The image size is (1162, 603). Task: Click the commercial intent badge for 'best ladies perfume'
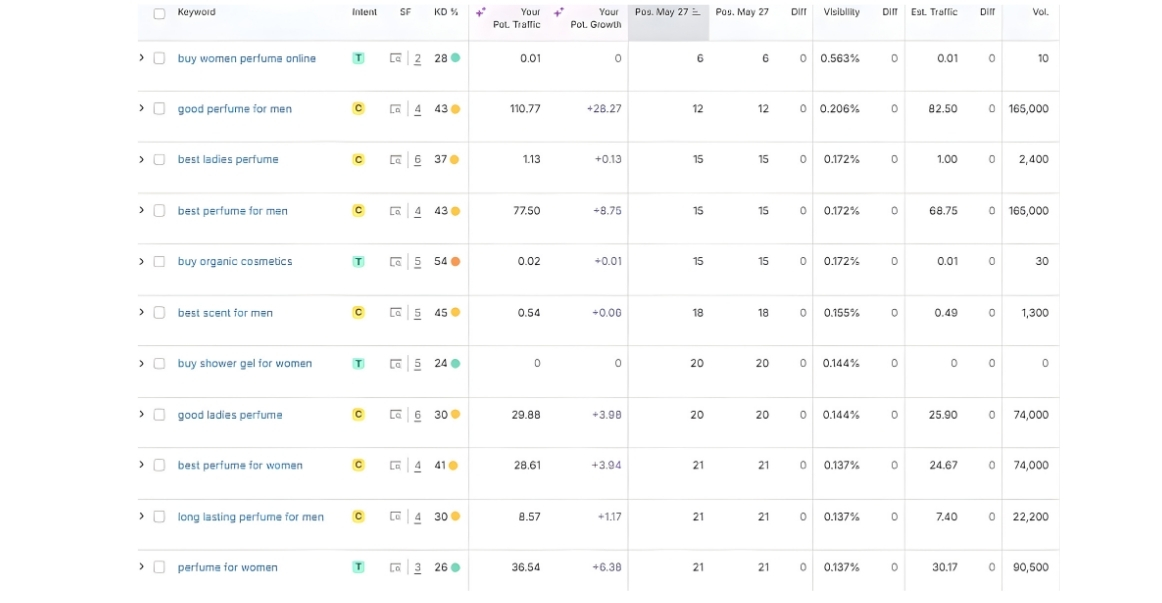[358, 160]
